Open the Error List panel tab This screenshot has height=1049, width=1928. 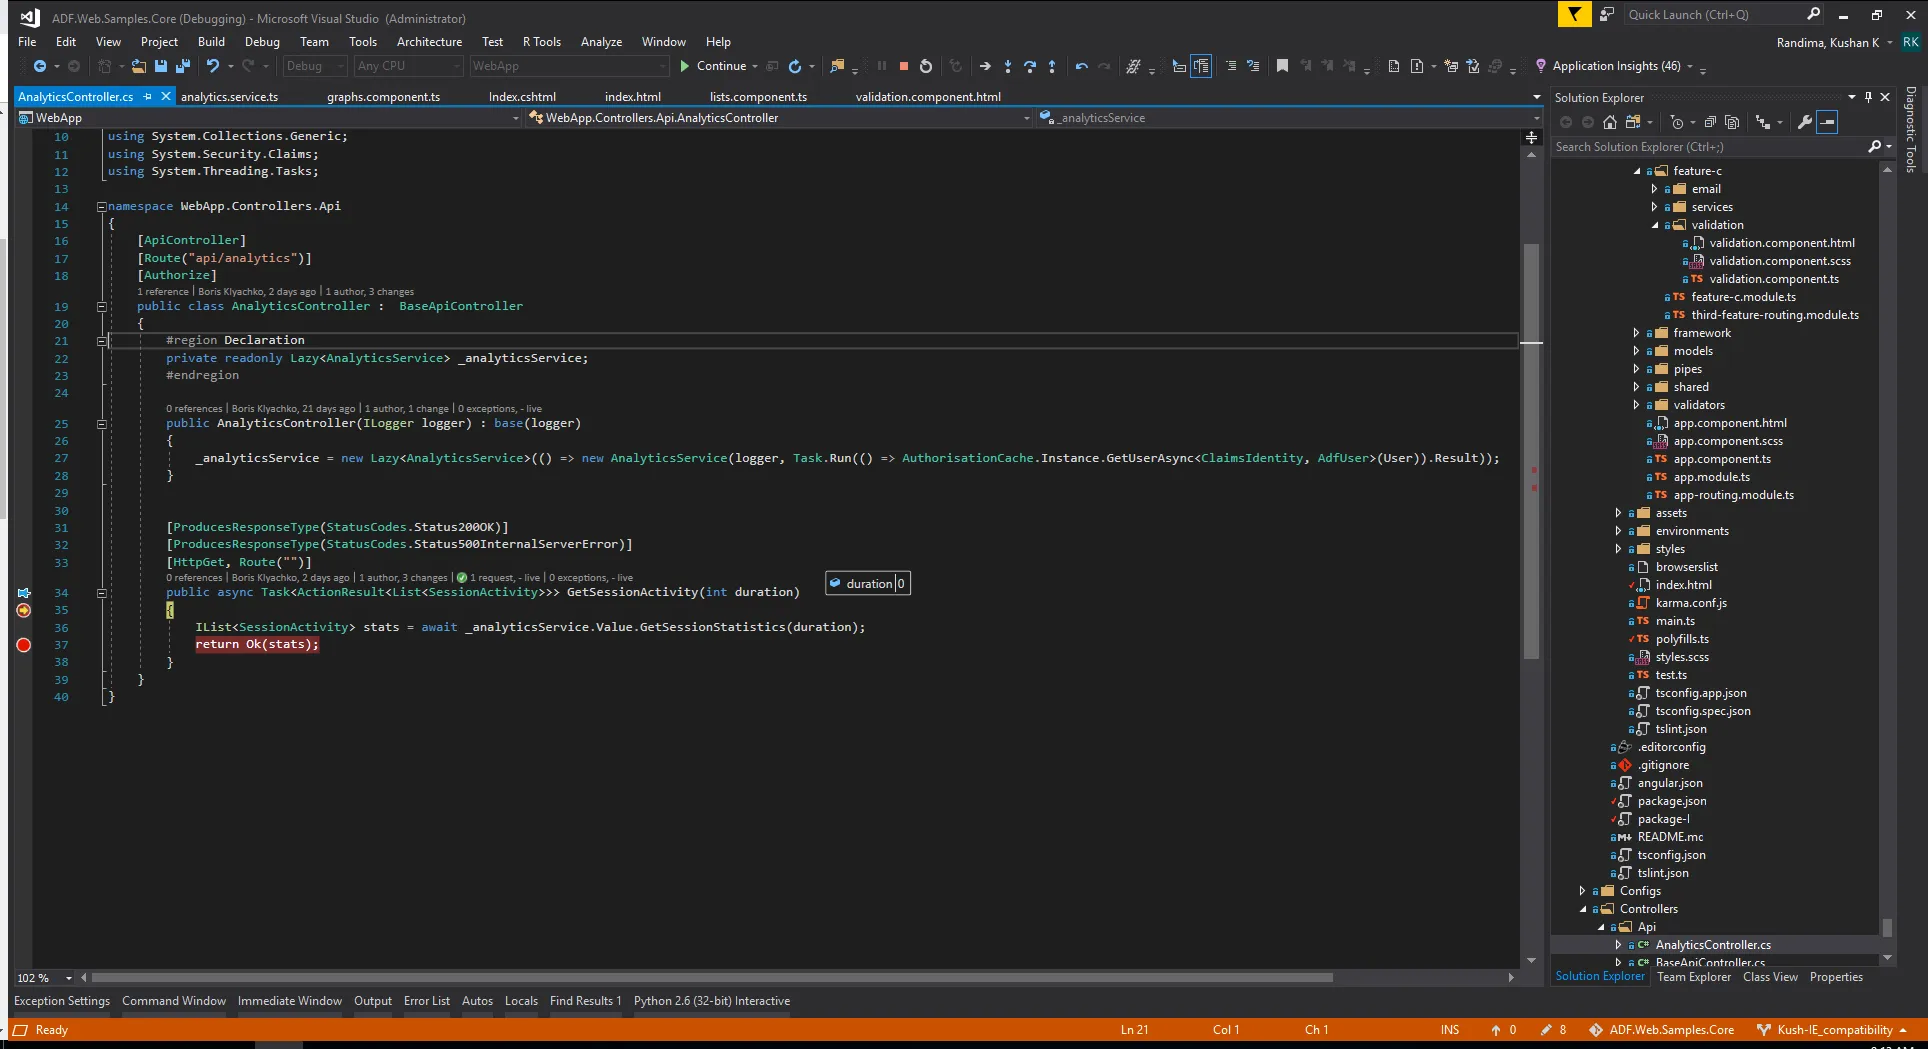[426, 1001]
